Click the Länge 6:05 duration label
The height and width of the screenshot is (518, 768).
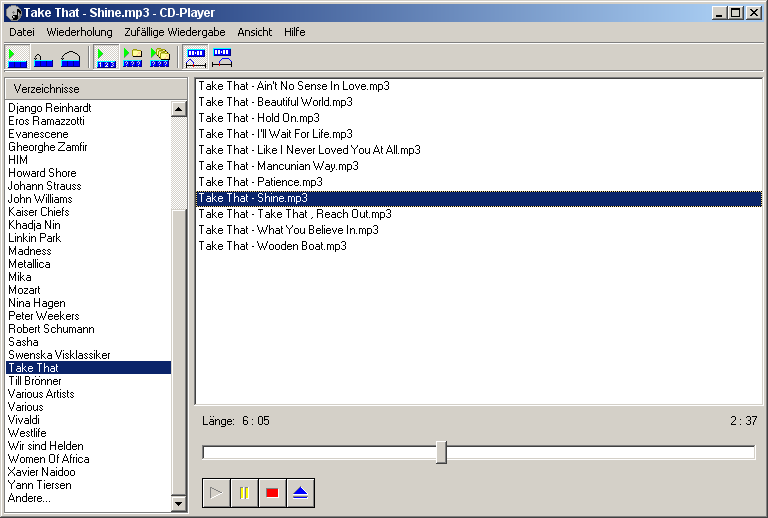(x=236, y=421)
